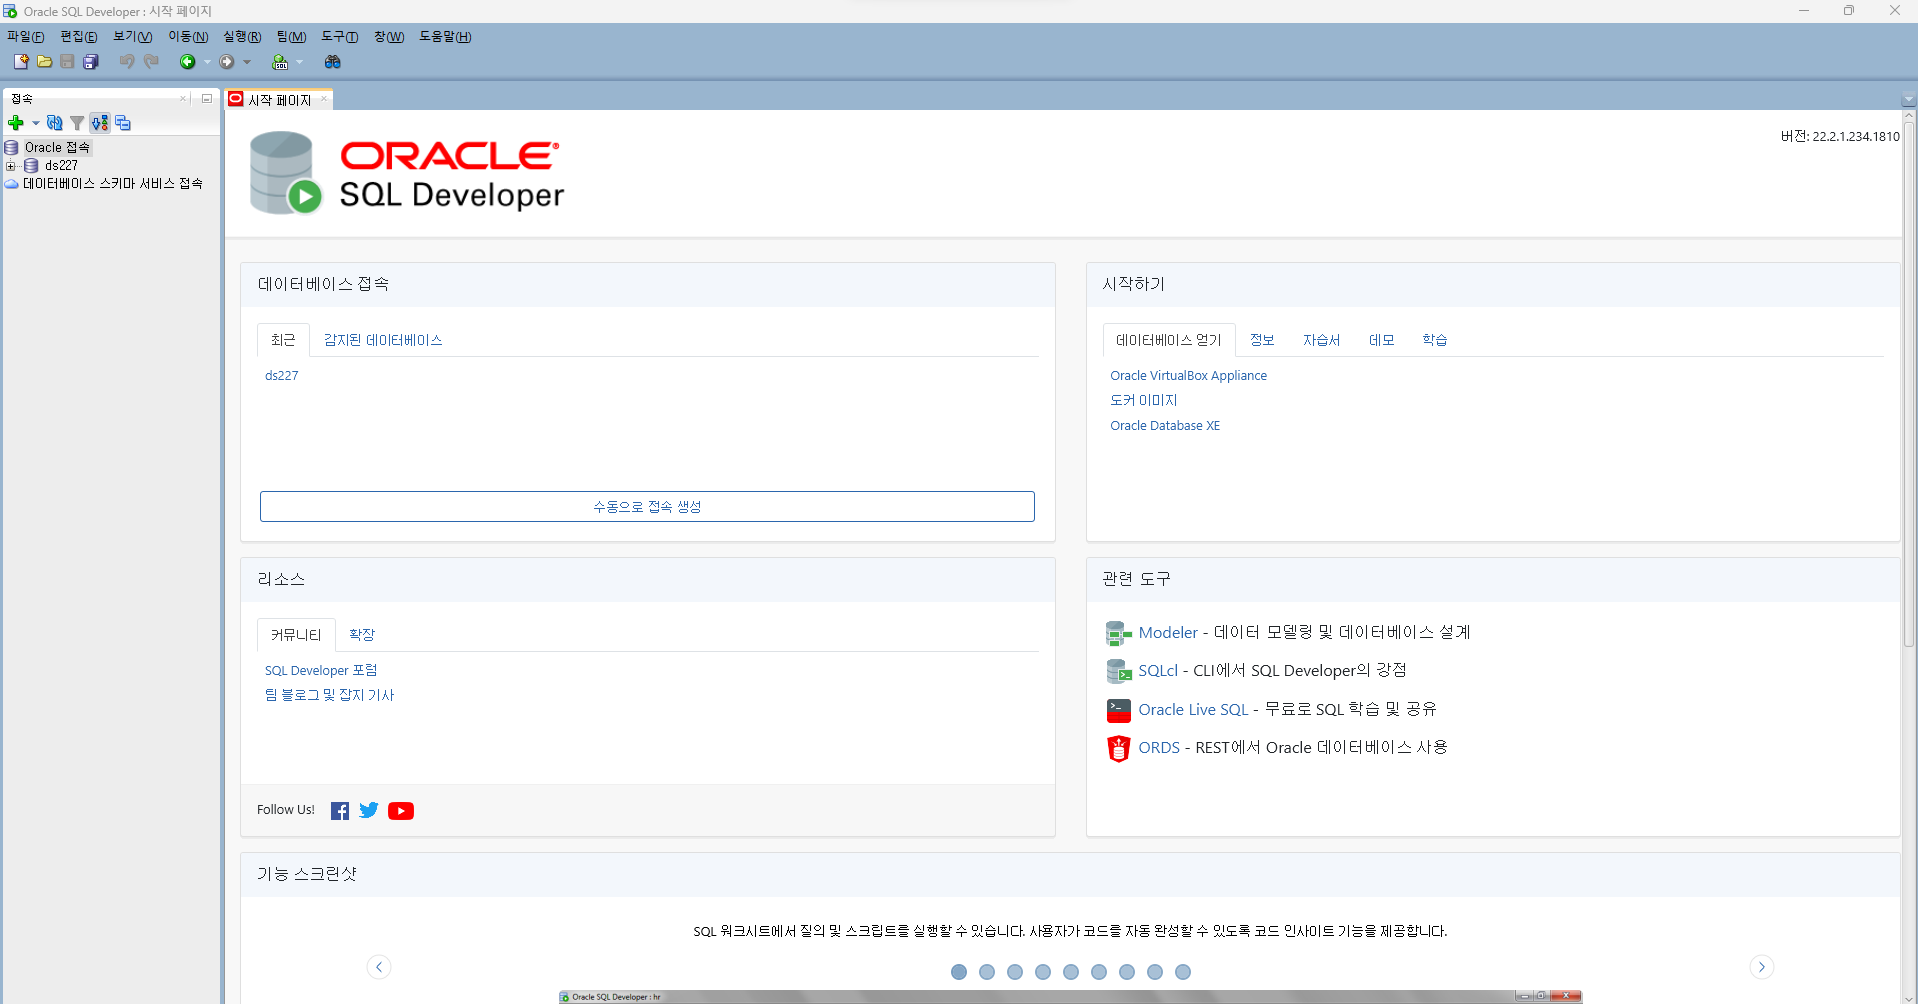Image resolution: width=1918 pixels, height=1004 pixels.
Task: Switch to the 데모 tab
Action: 1381,341
